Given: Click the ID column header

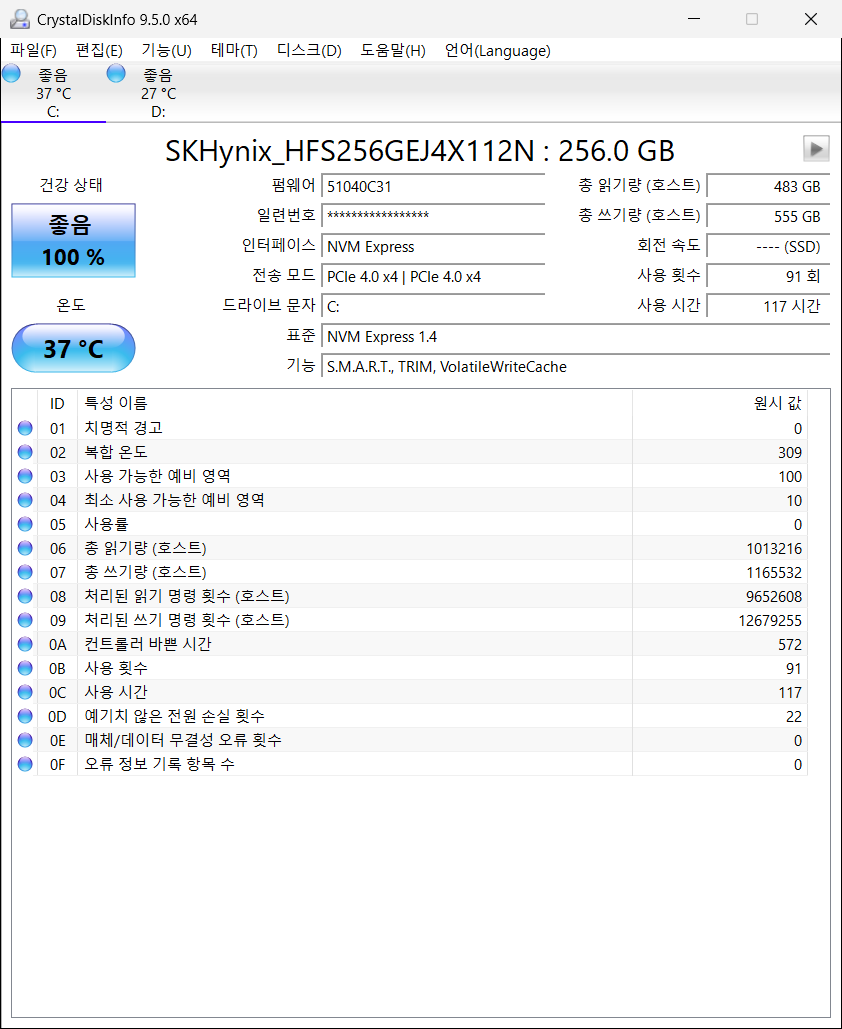Looking at the screenshot, I should (x=58, y=403).
